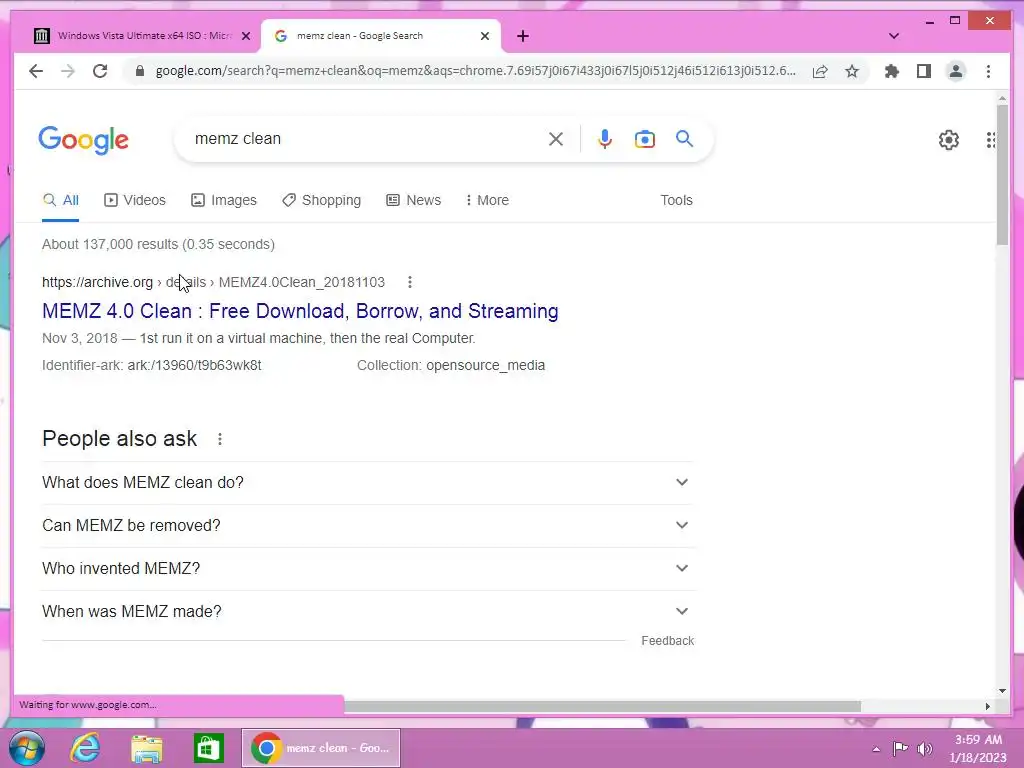Bookmark this page with the star

[852, 71]
